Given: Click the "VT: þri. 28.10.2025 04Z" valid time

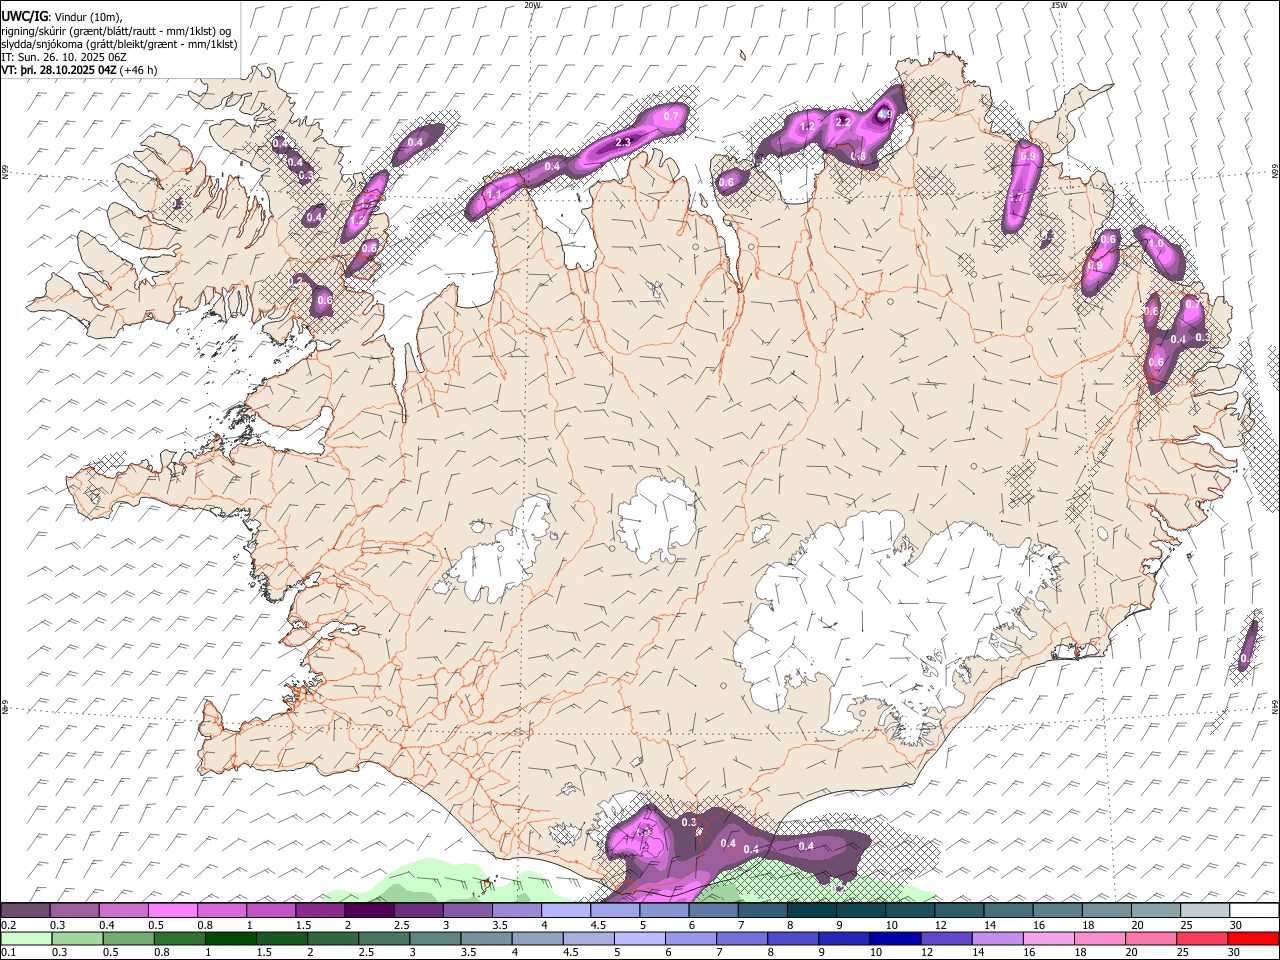Looking at the screenshot, I should click(59, 70).
